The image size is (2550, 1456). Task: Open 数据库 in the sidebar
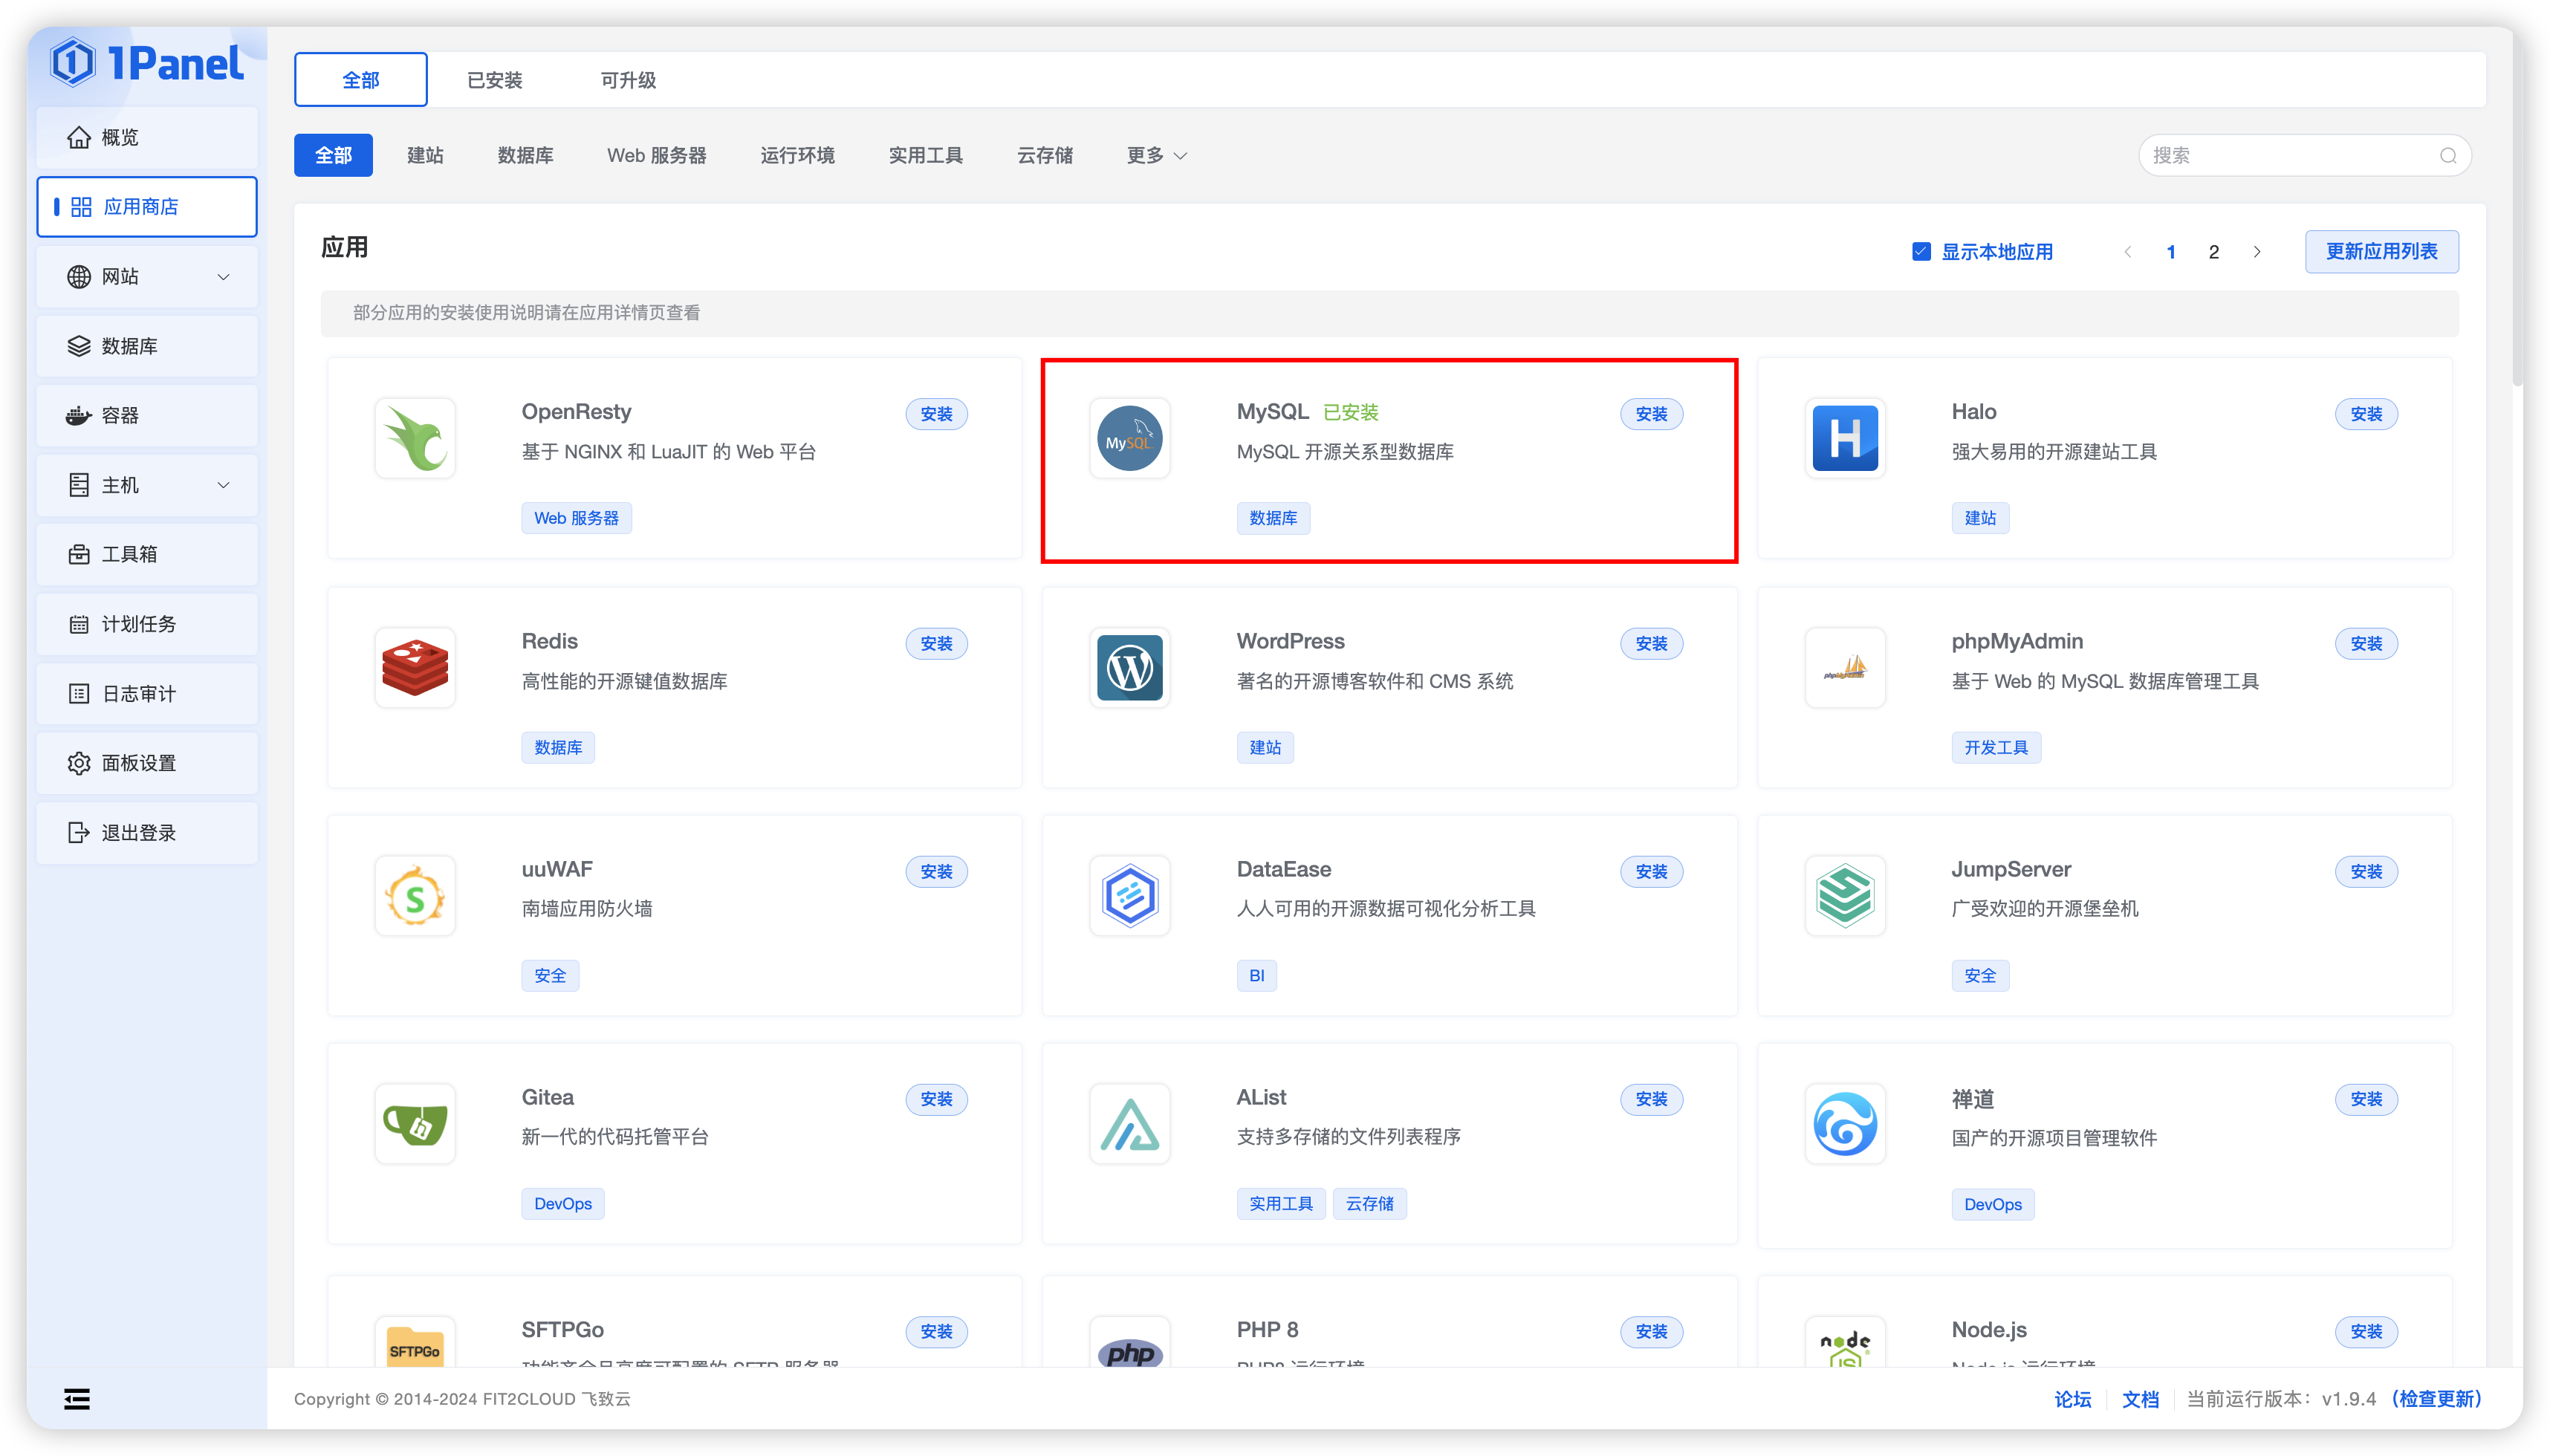click(147, 346)
